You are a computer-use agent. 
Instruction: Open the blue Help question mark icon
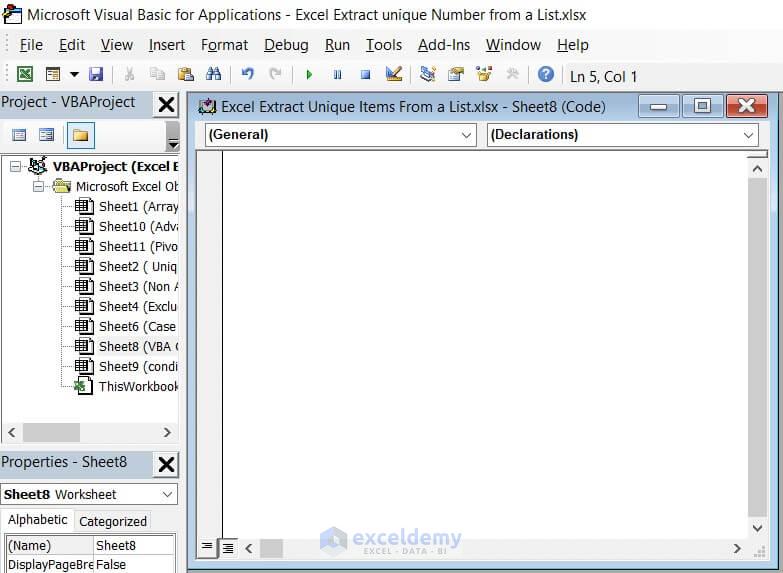tap(546, 74)
